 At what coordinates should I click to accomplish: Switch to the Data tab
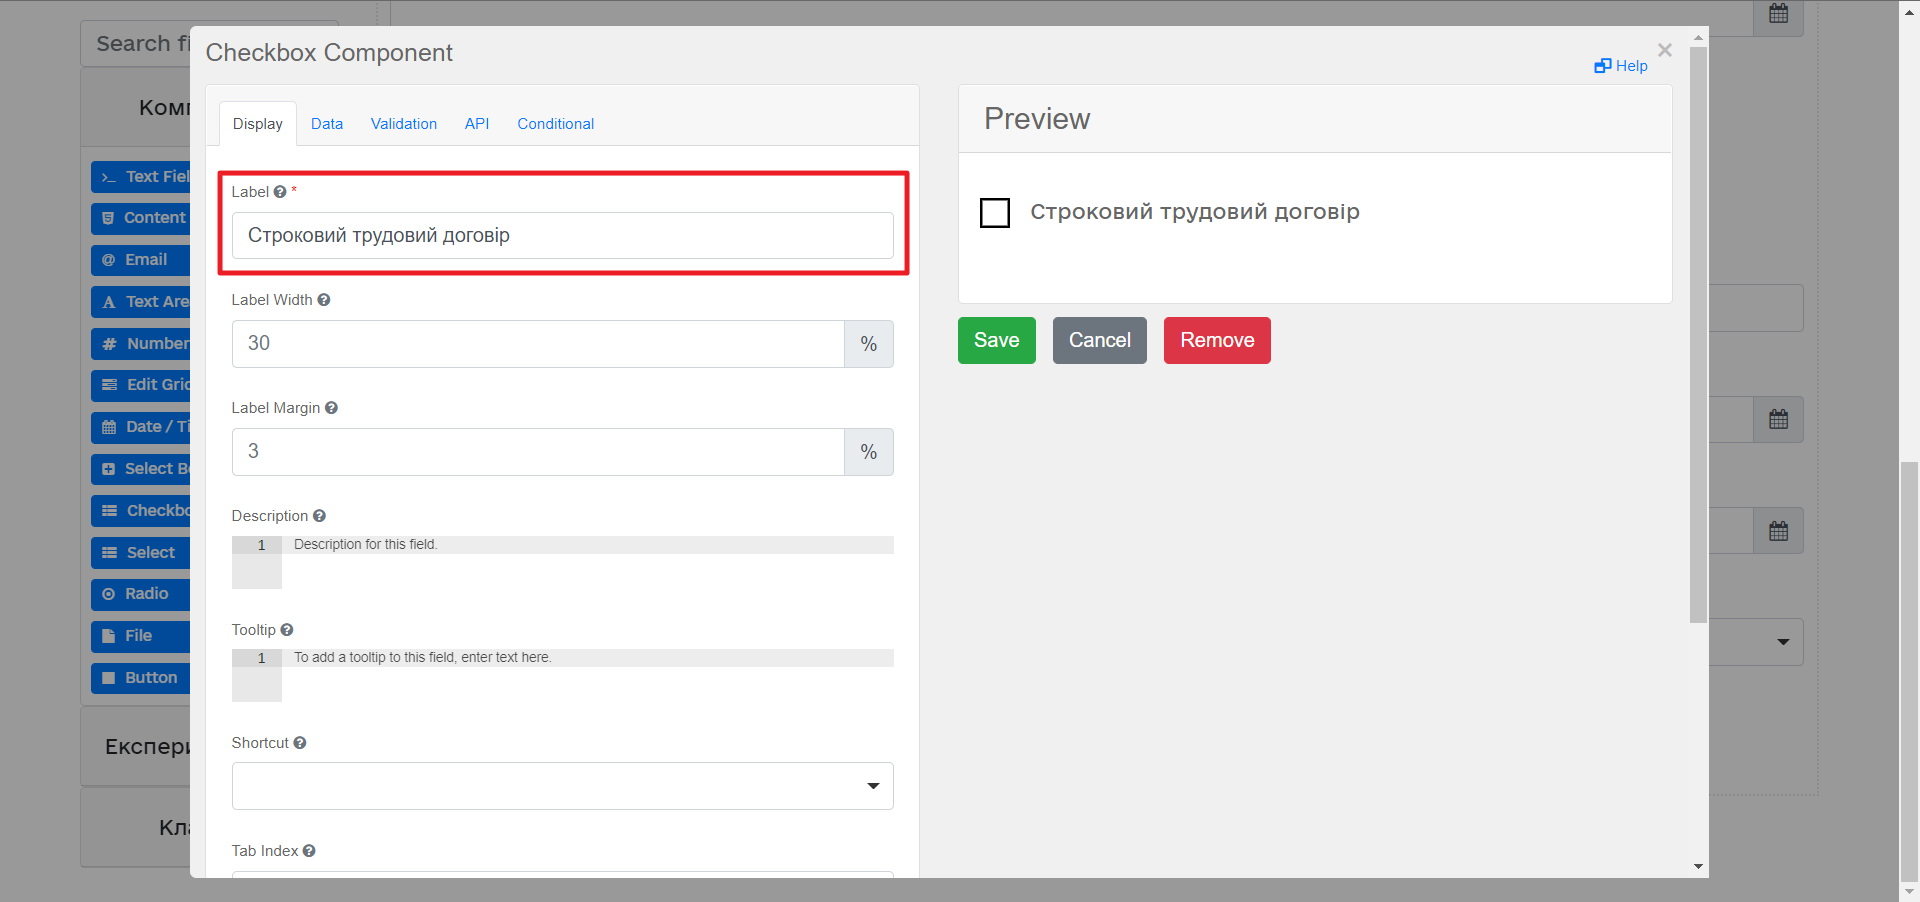coord(327,124)
